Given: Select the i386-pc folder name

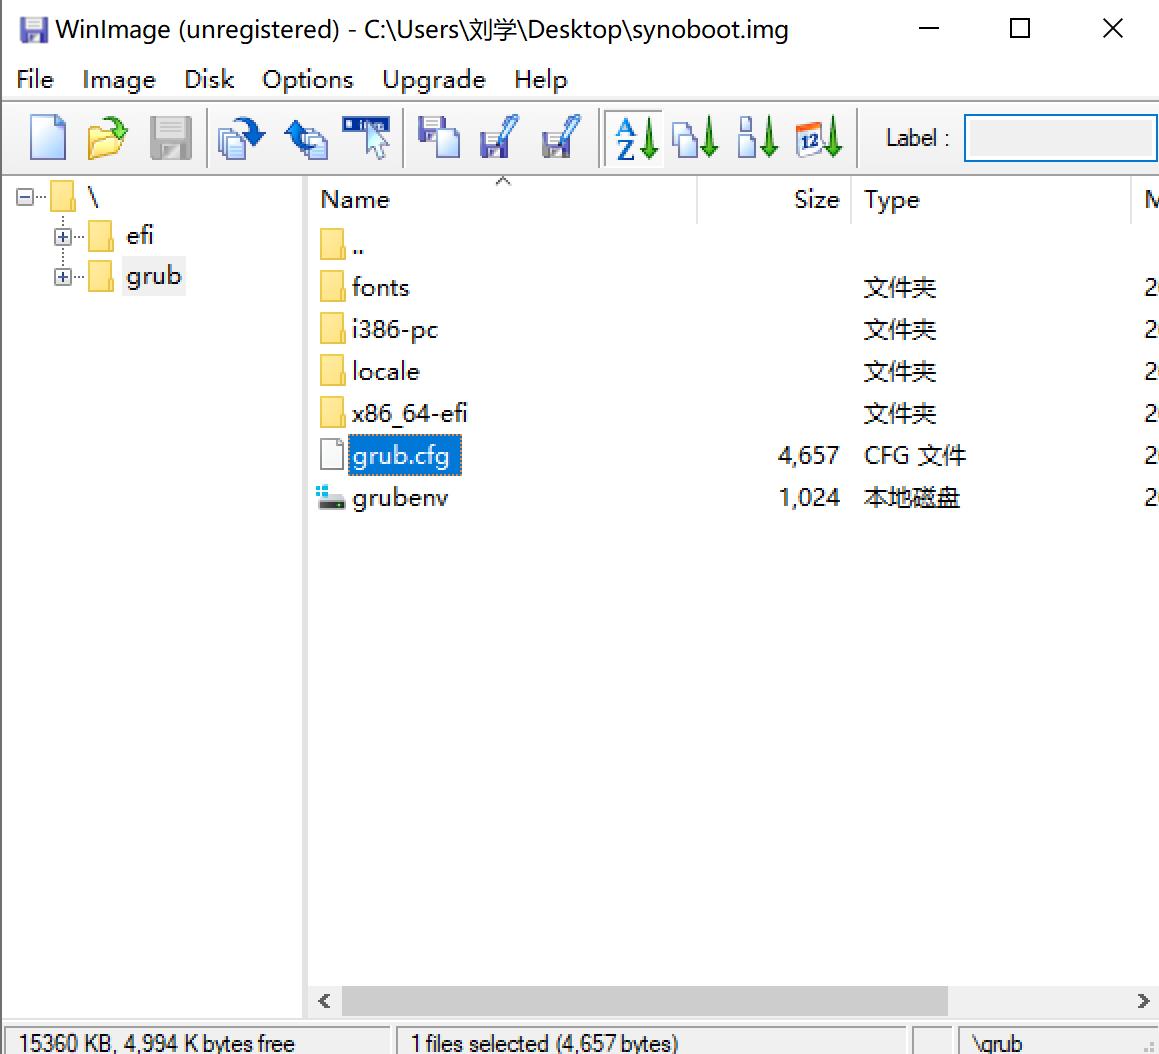Looking at the screenshot, I should click(395, 329).
